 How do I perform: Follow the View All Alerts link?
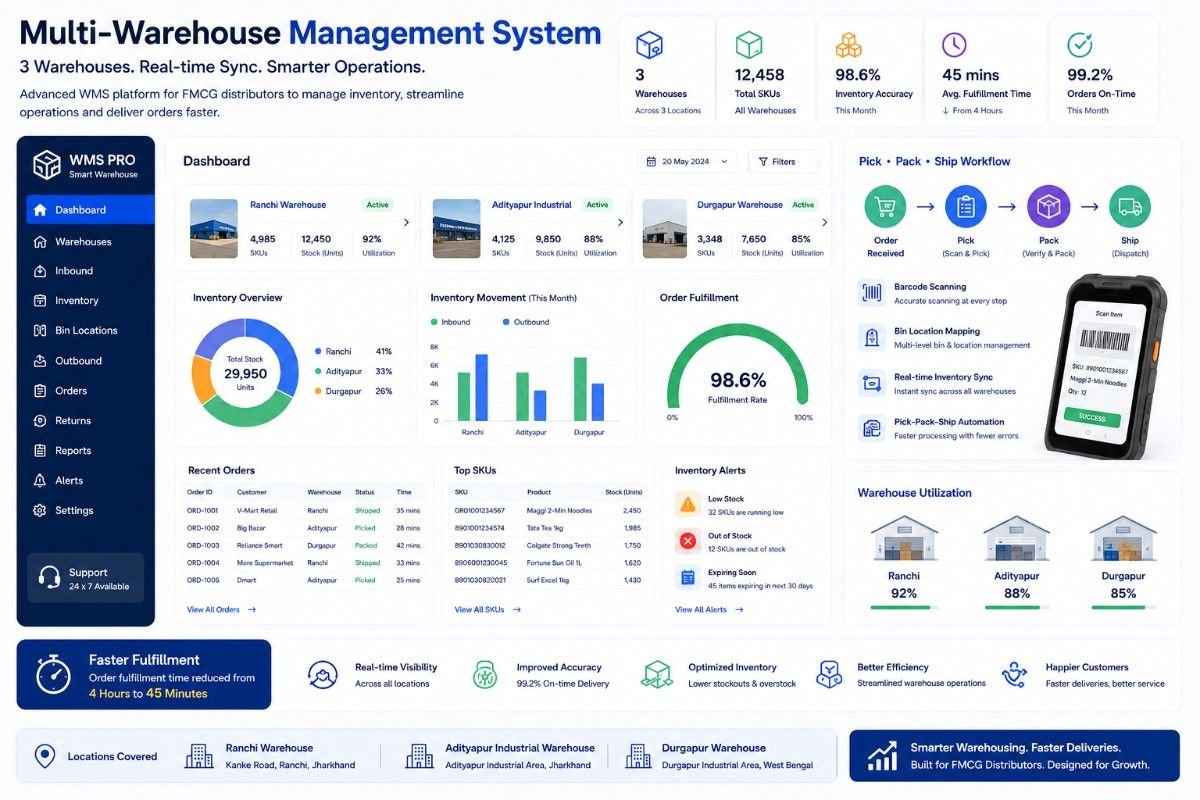(709, 609)
